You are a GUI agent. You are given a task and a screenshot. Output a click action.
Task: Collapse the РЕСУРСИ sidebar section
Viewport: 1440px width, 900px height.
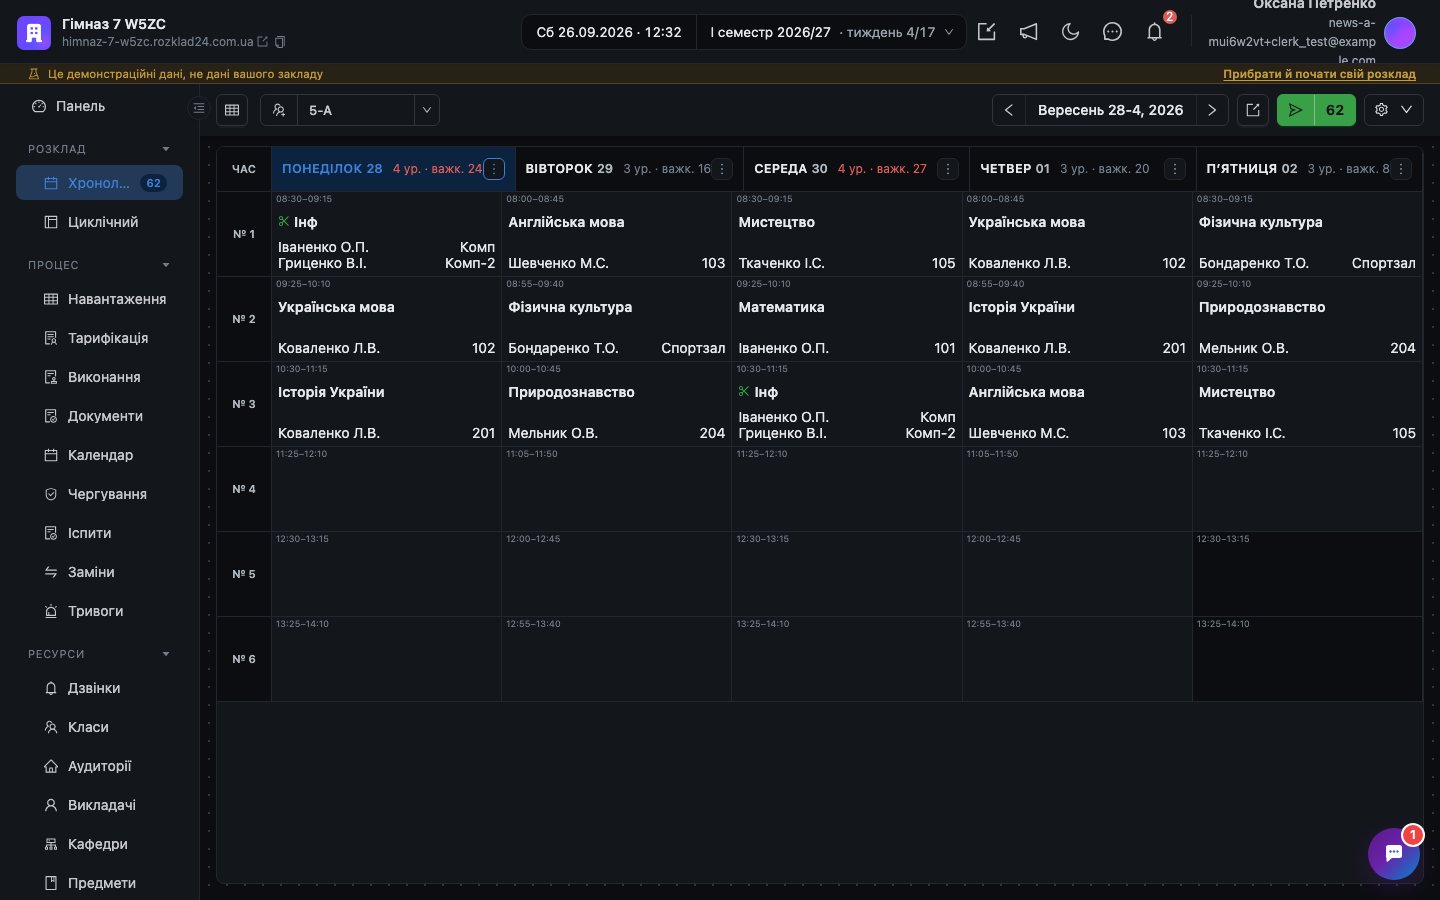click(x=166, y=654)
